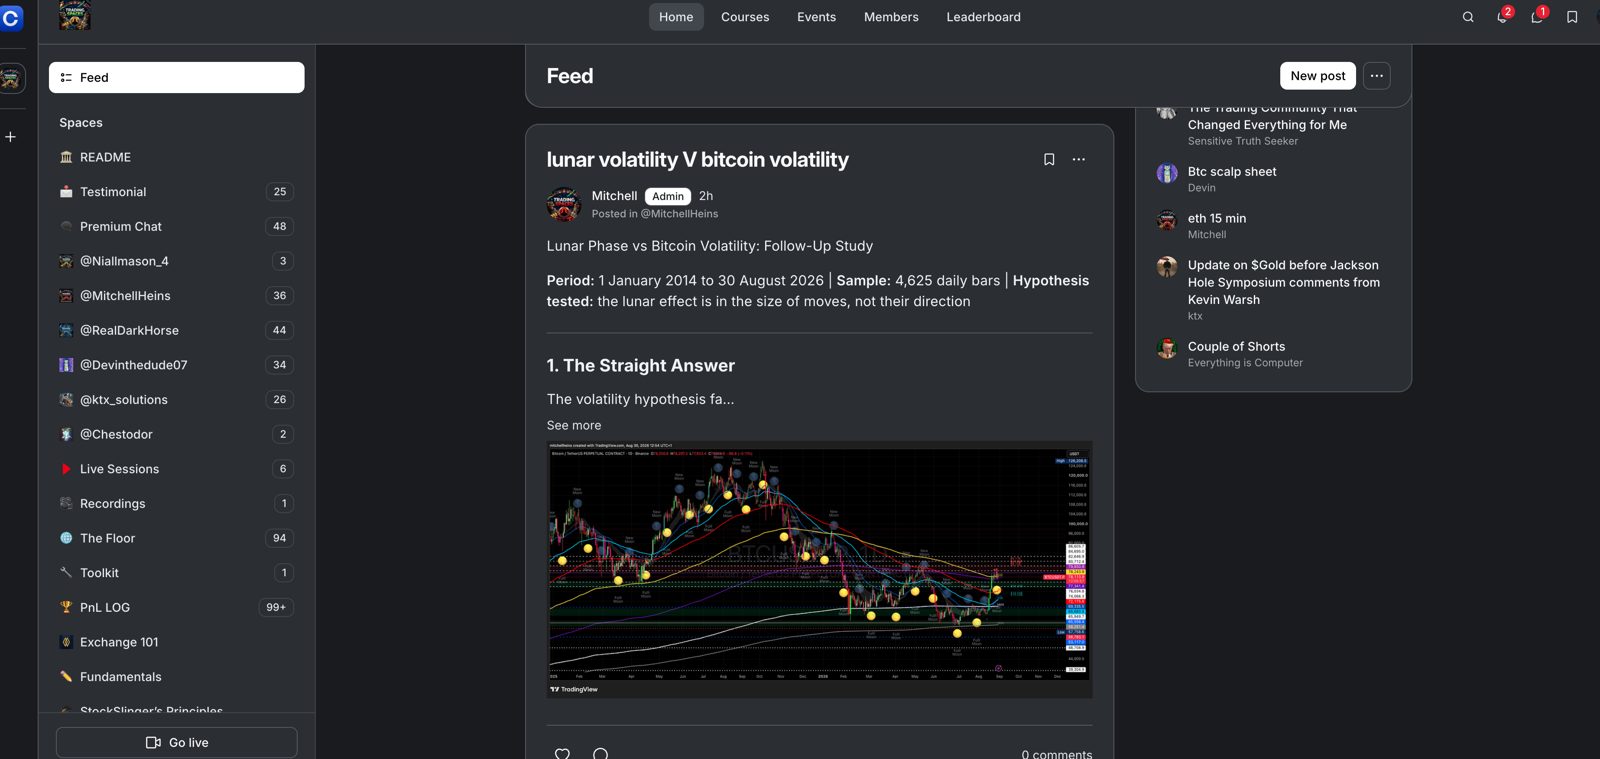Viewport: 1600px width, 759px height.
Task: Click Admin badge next to Mitchell
Action: pyautogui.click(x=668, y=197)
